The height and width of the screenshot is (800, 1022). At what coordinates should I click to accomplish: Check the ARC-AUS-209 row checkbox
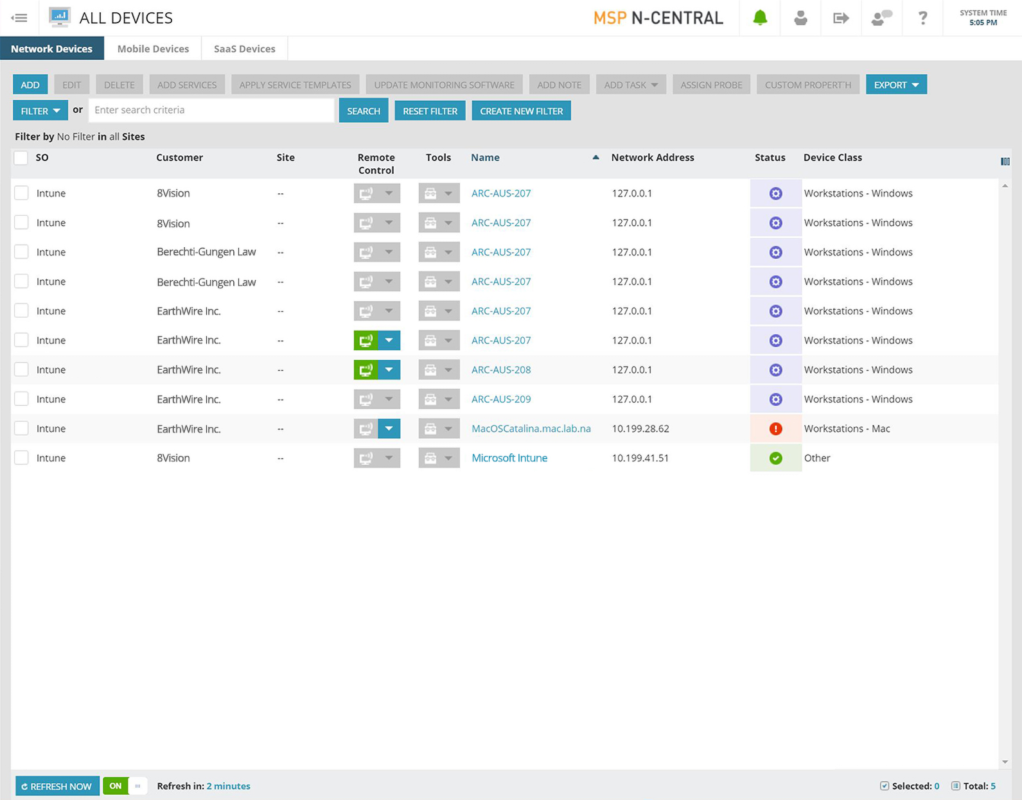tap(21, 399)
